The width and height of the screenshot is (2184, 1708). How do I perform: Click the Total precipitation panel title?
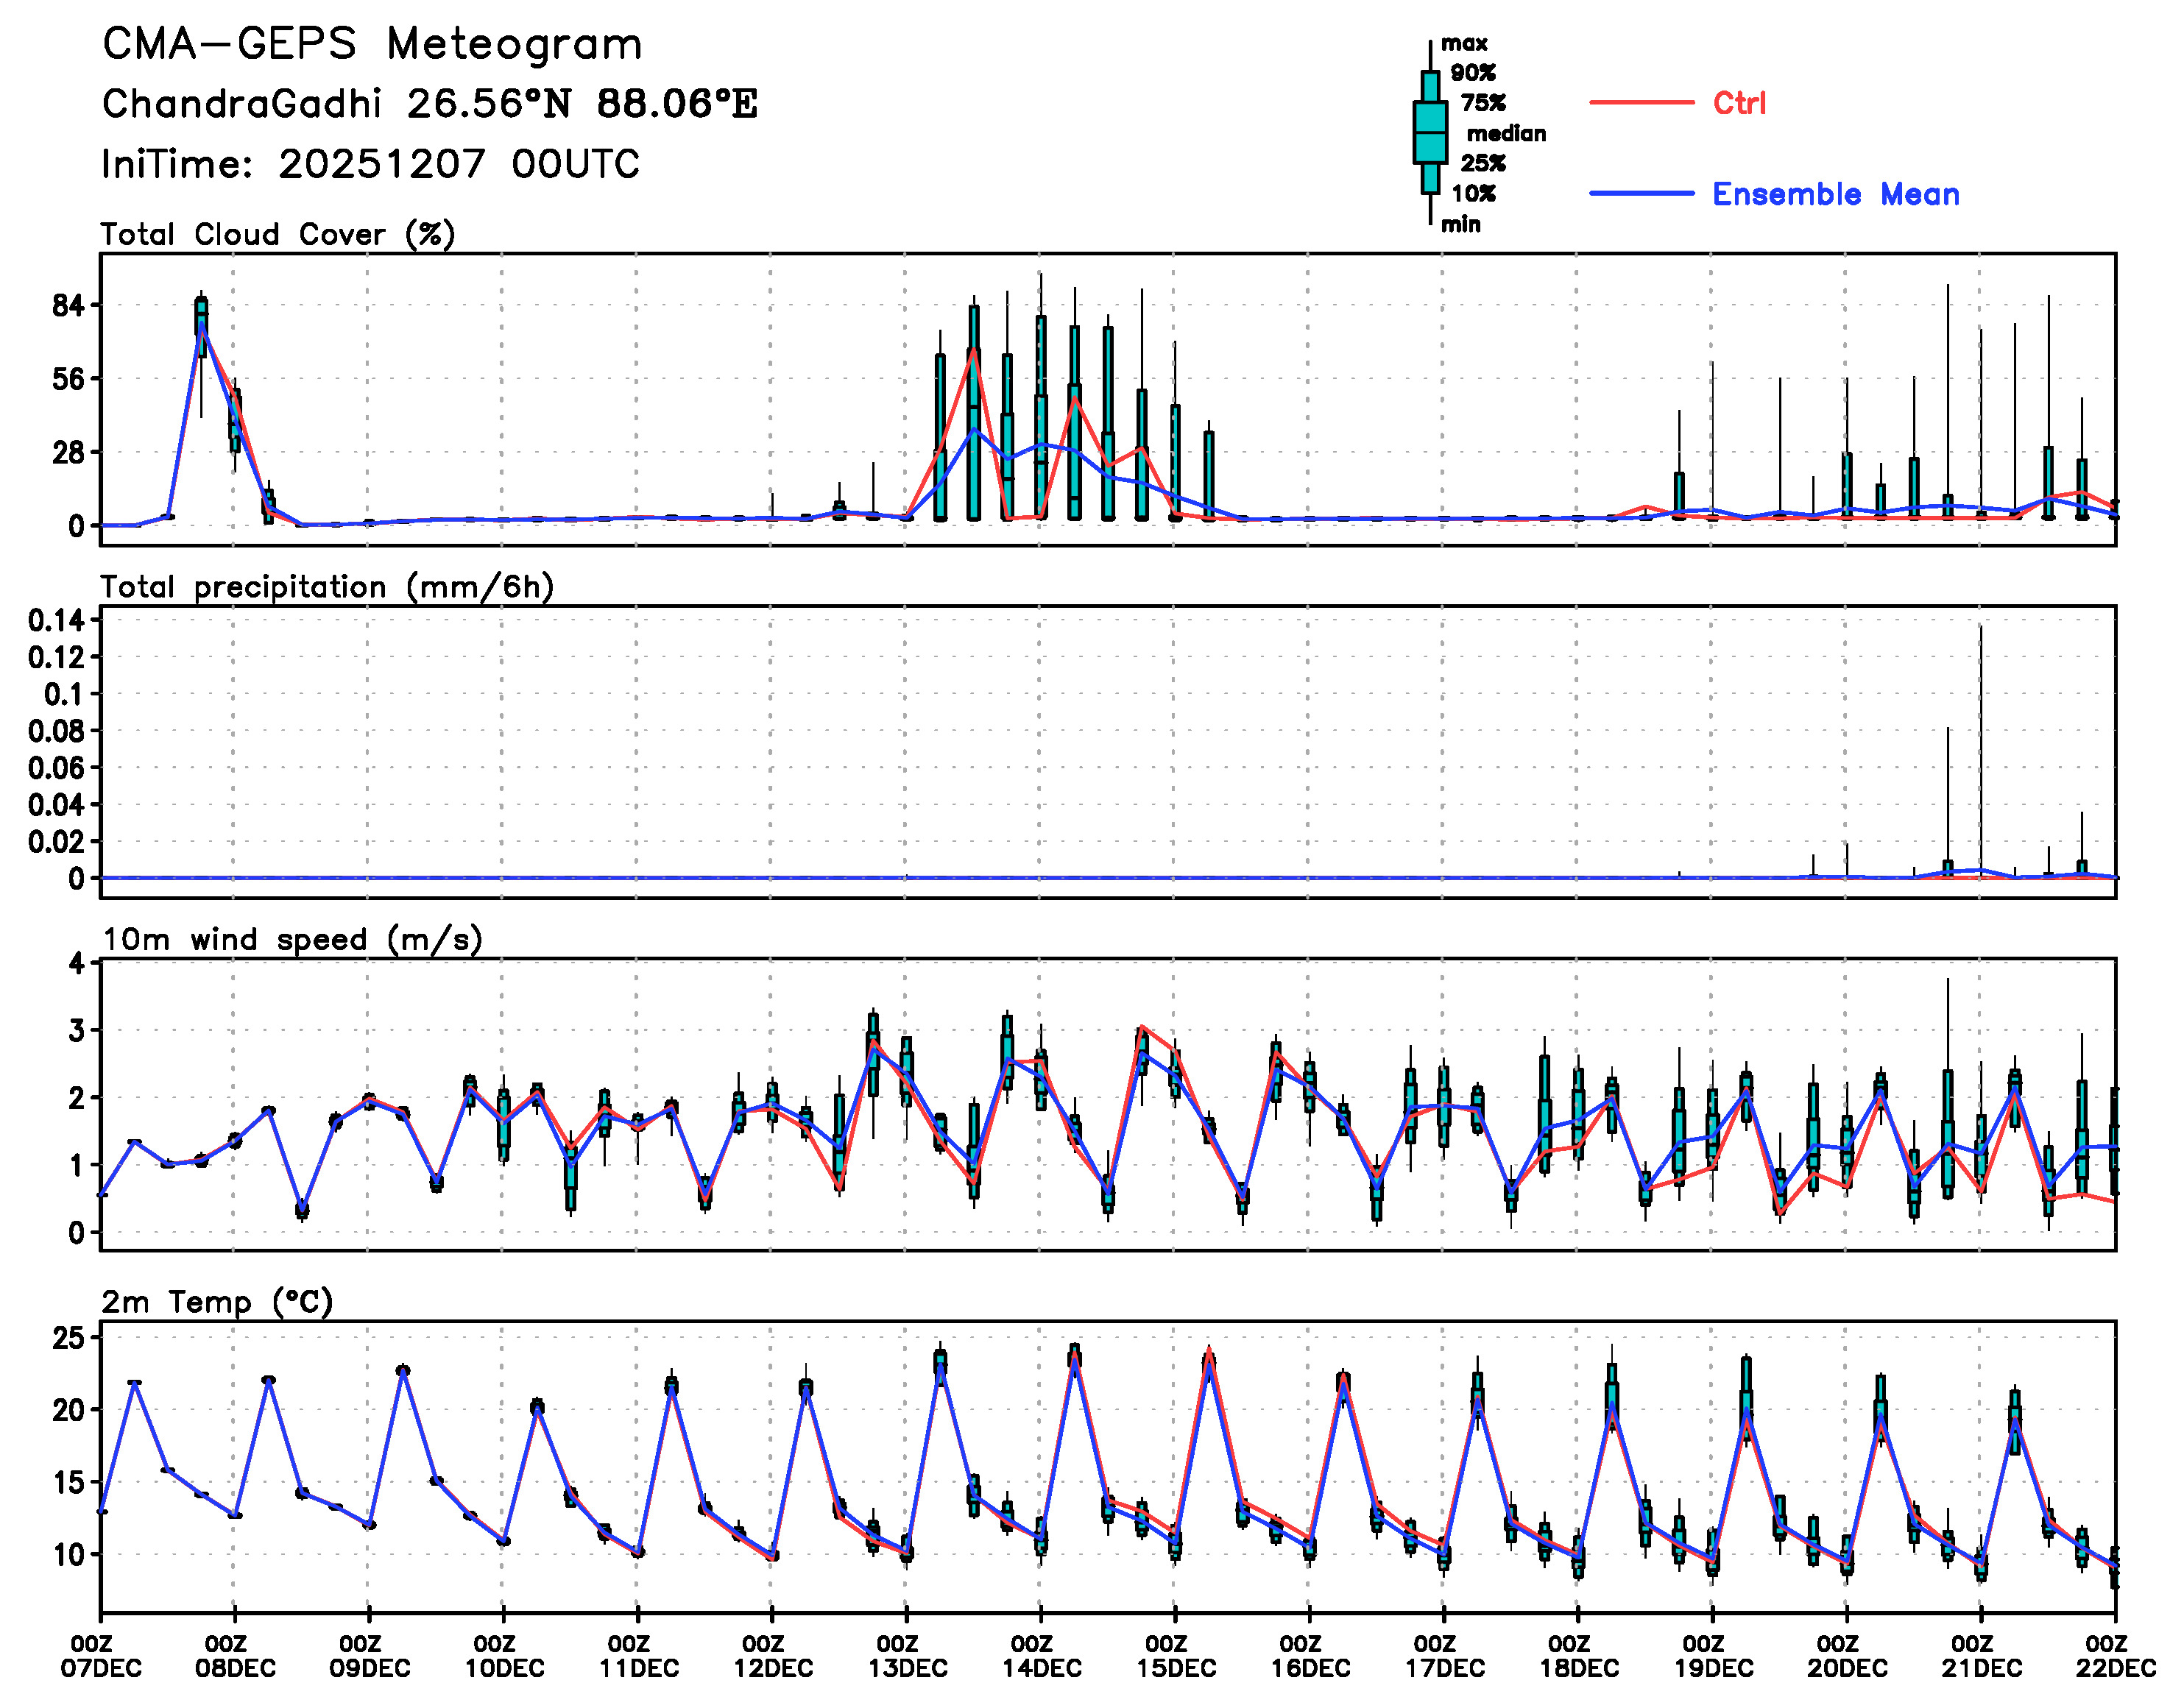tap(327, 587)
